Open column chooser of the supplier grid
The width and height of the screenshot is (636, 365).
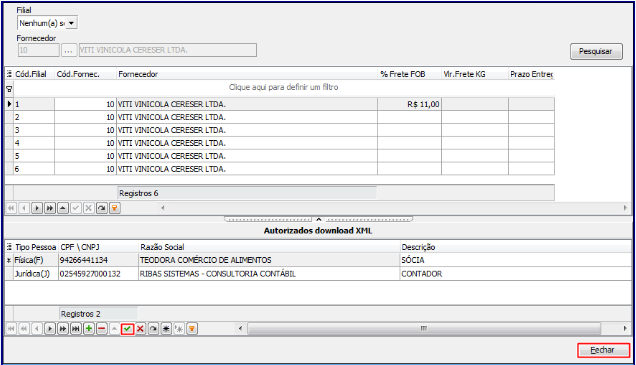point(9,74)
